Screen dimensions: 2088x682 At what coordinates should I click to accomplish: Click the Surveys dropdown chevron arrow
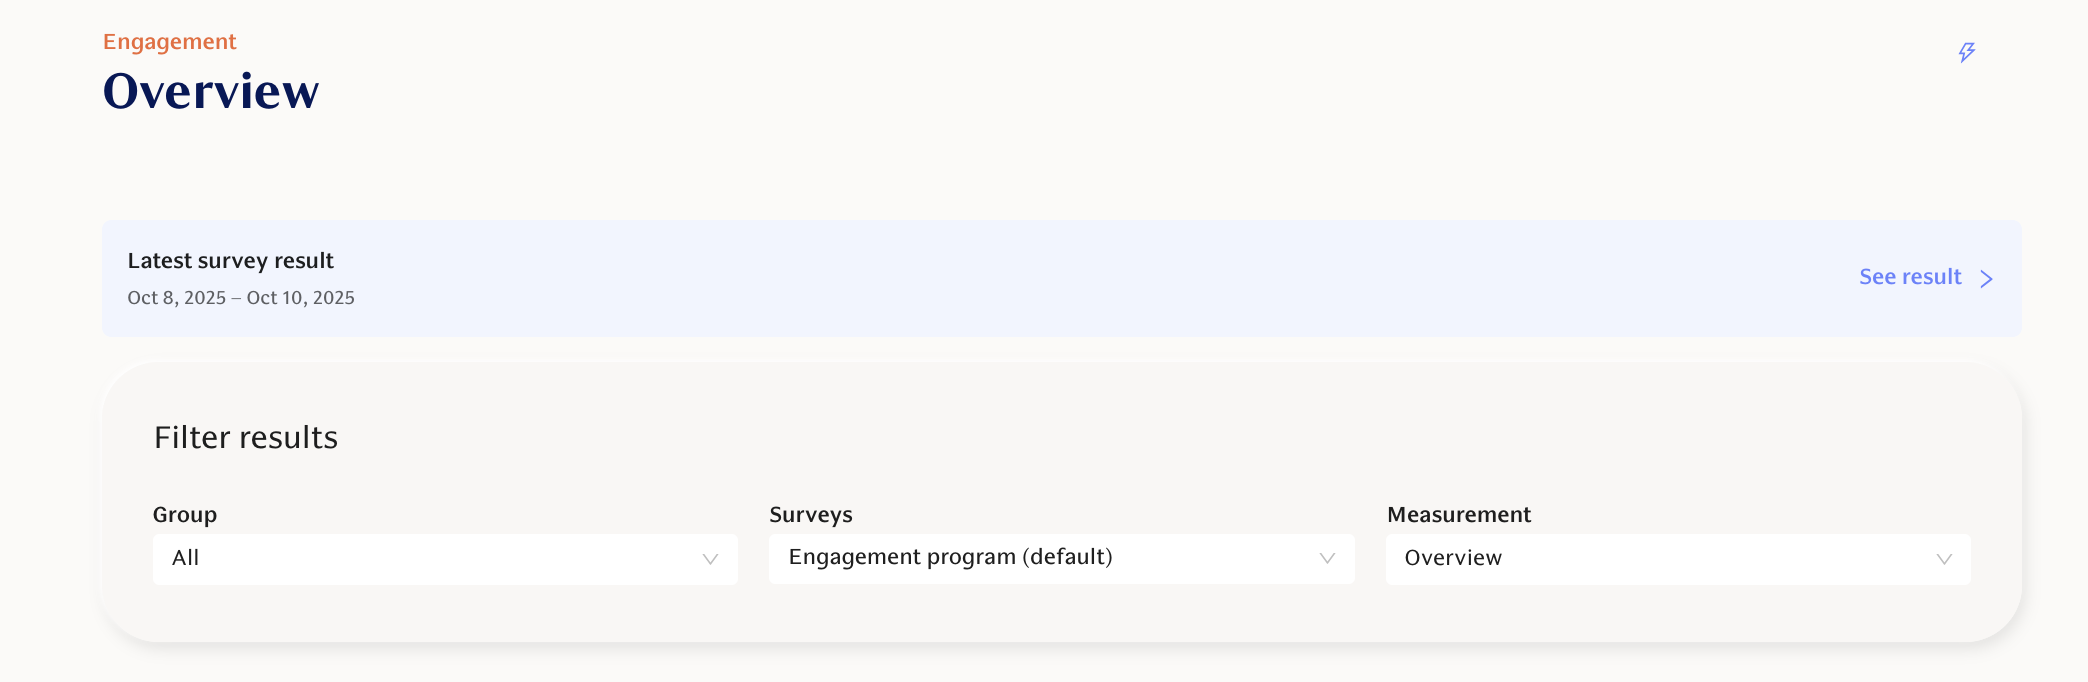pos(1327,558)
